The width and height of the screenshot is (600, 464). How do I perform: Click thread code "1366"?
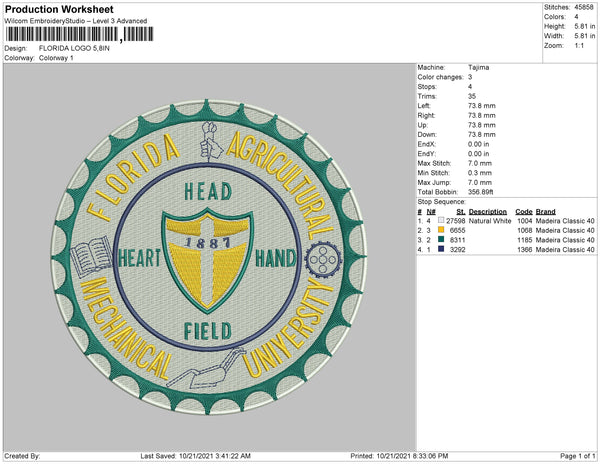pos(525,249)
